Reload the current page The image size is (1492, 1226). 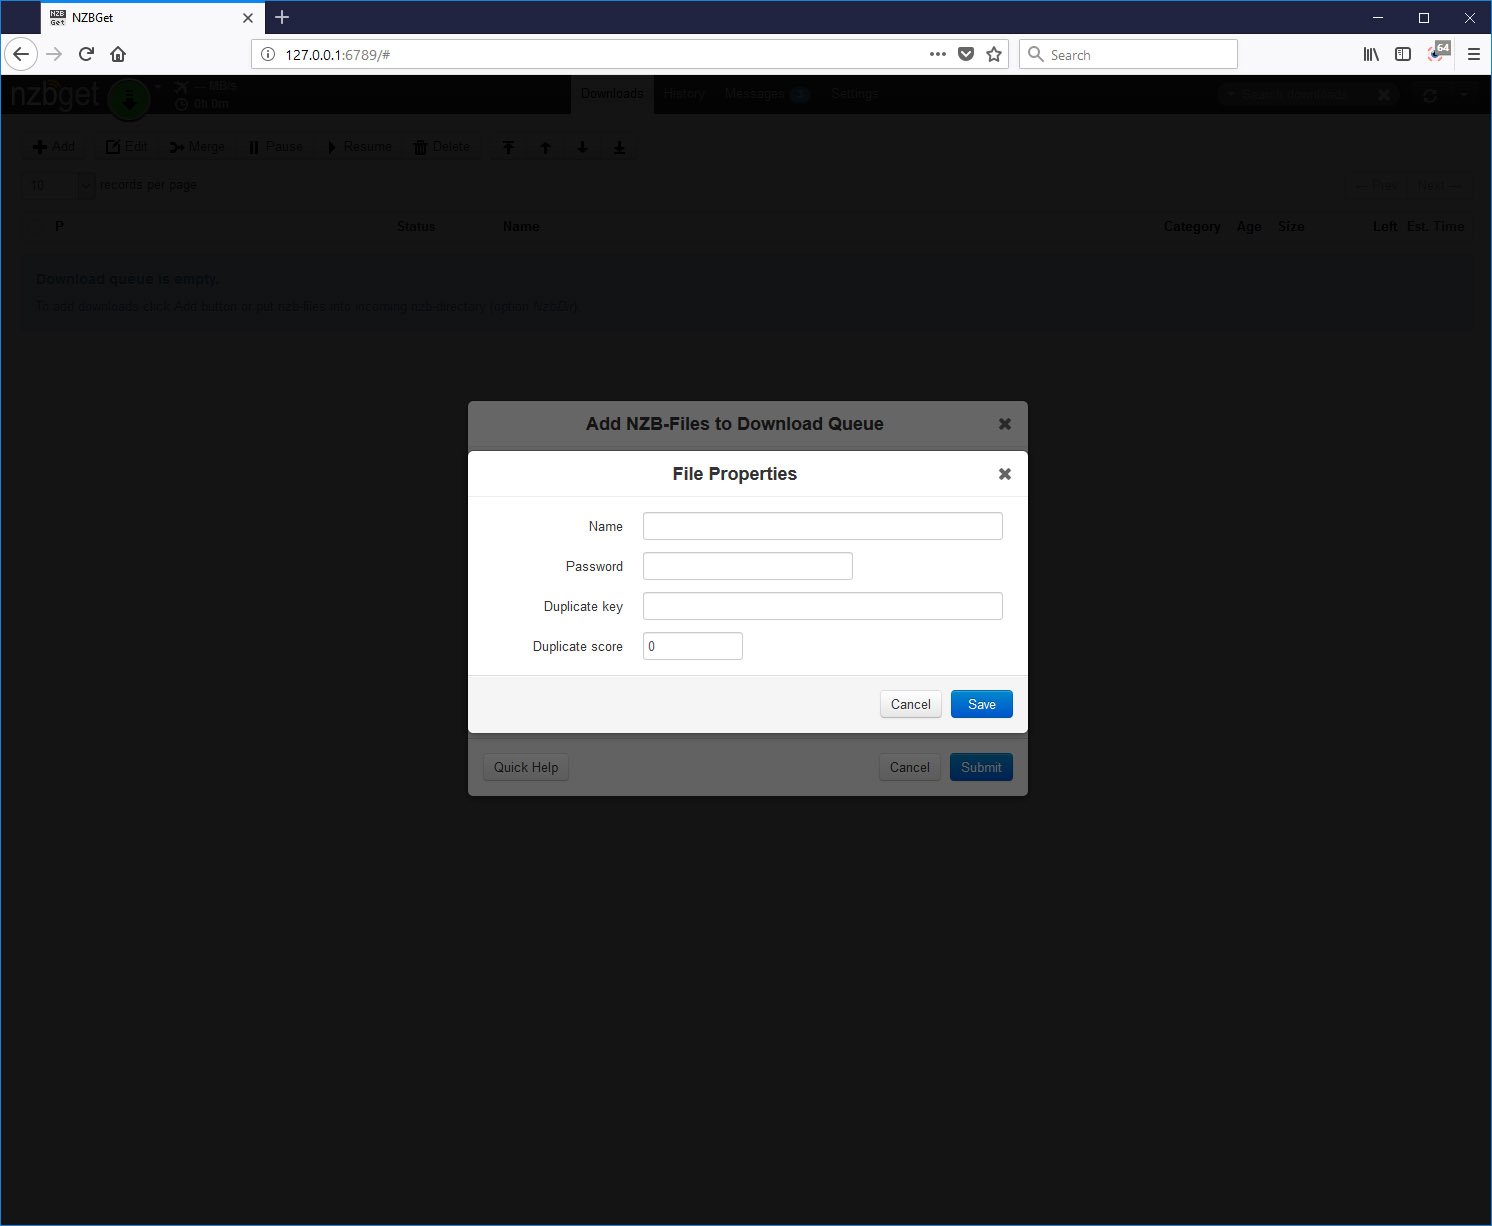coord(86,54)
